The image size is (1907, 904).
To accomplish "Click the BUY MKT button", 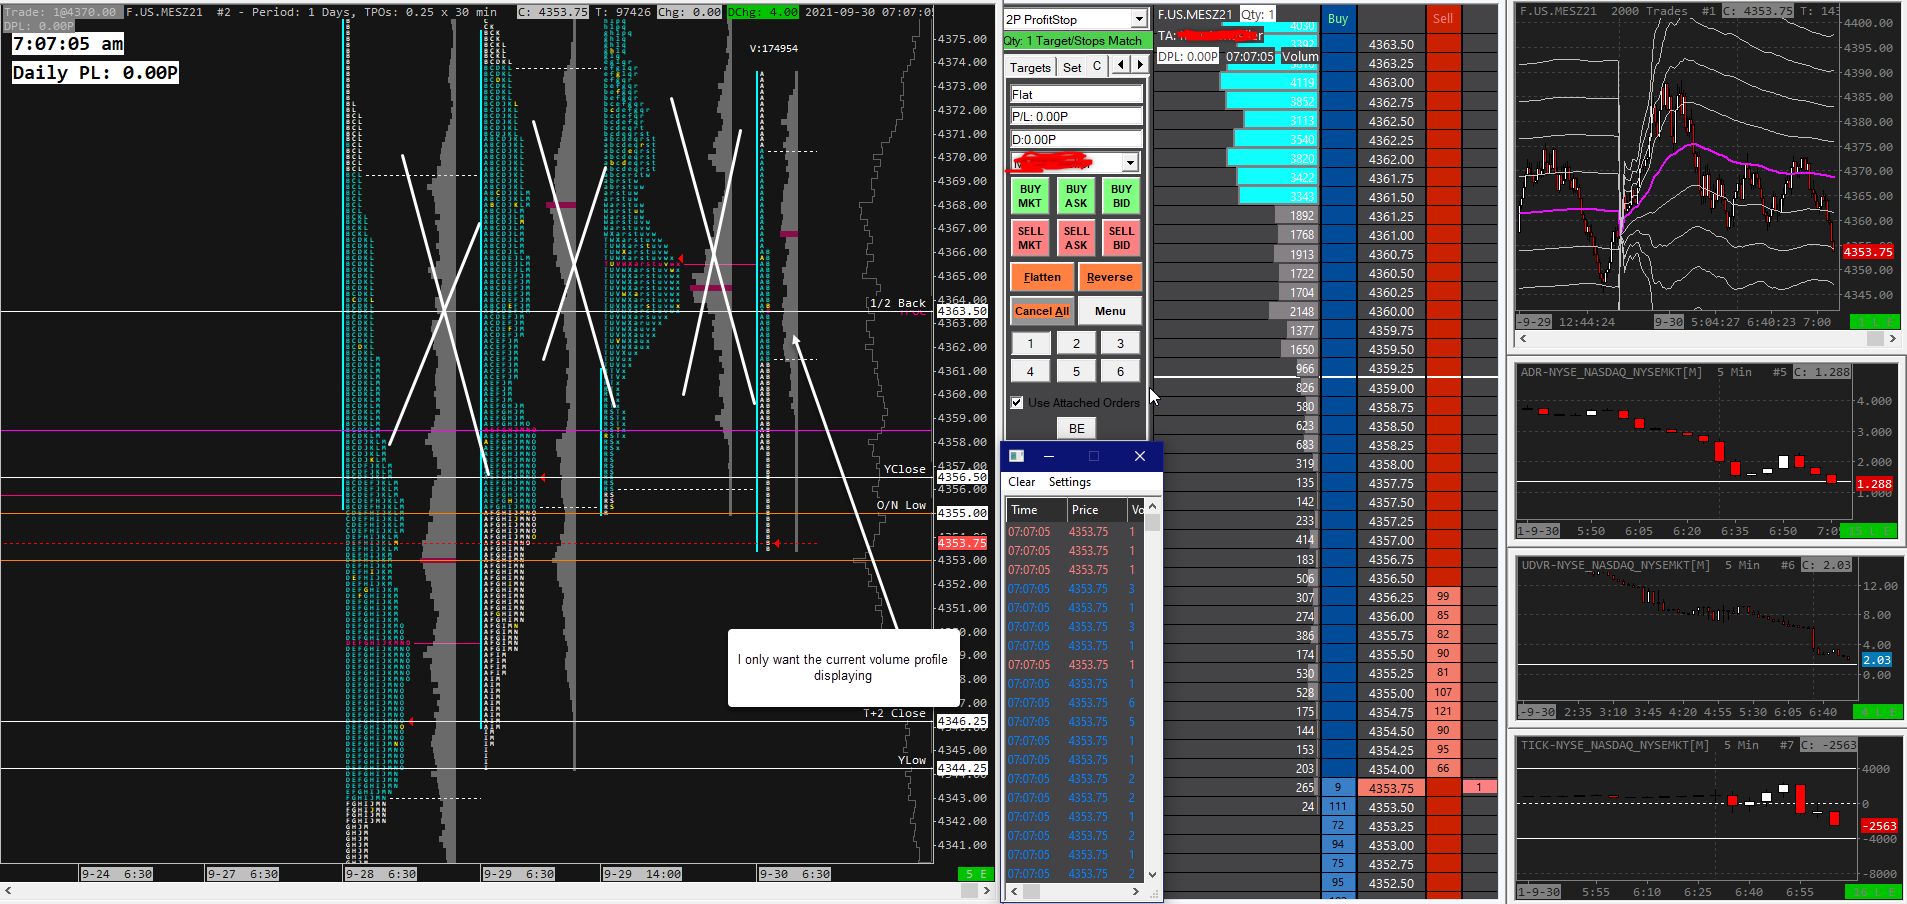I will (x=1030, y=196).
